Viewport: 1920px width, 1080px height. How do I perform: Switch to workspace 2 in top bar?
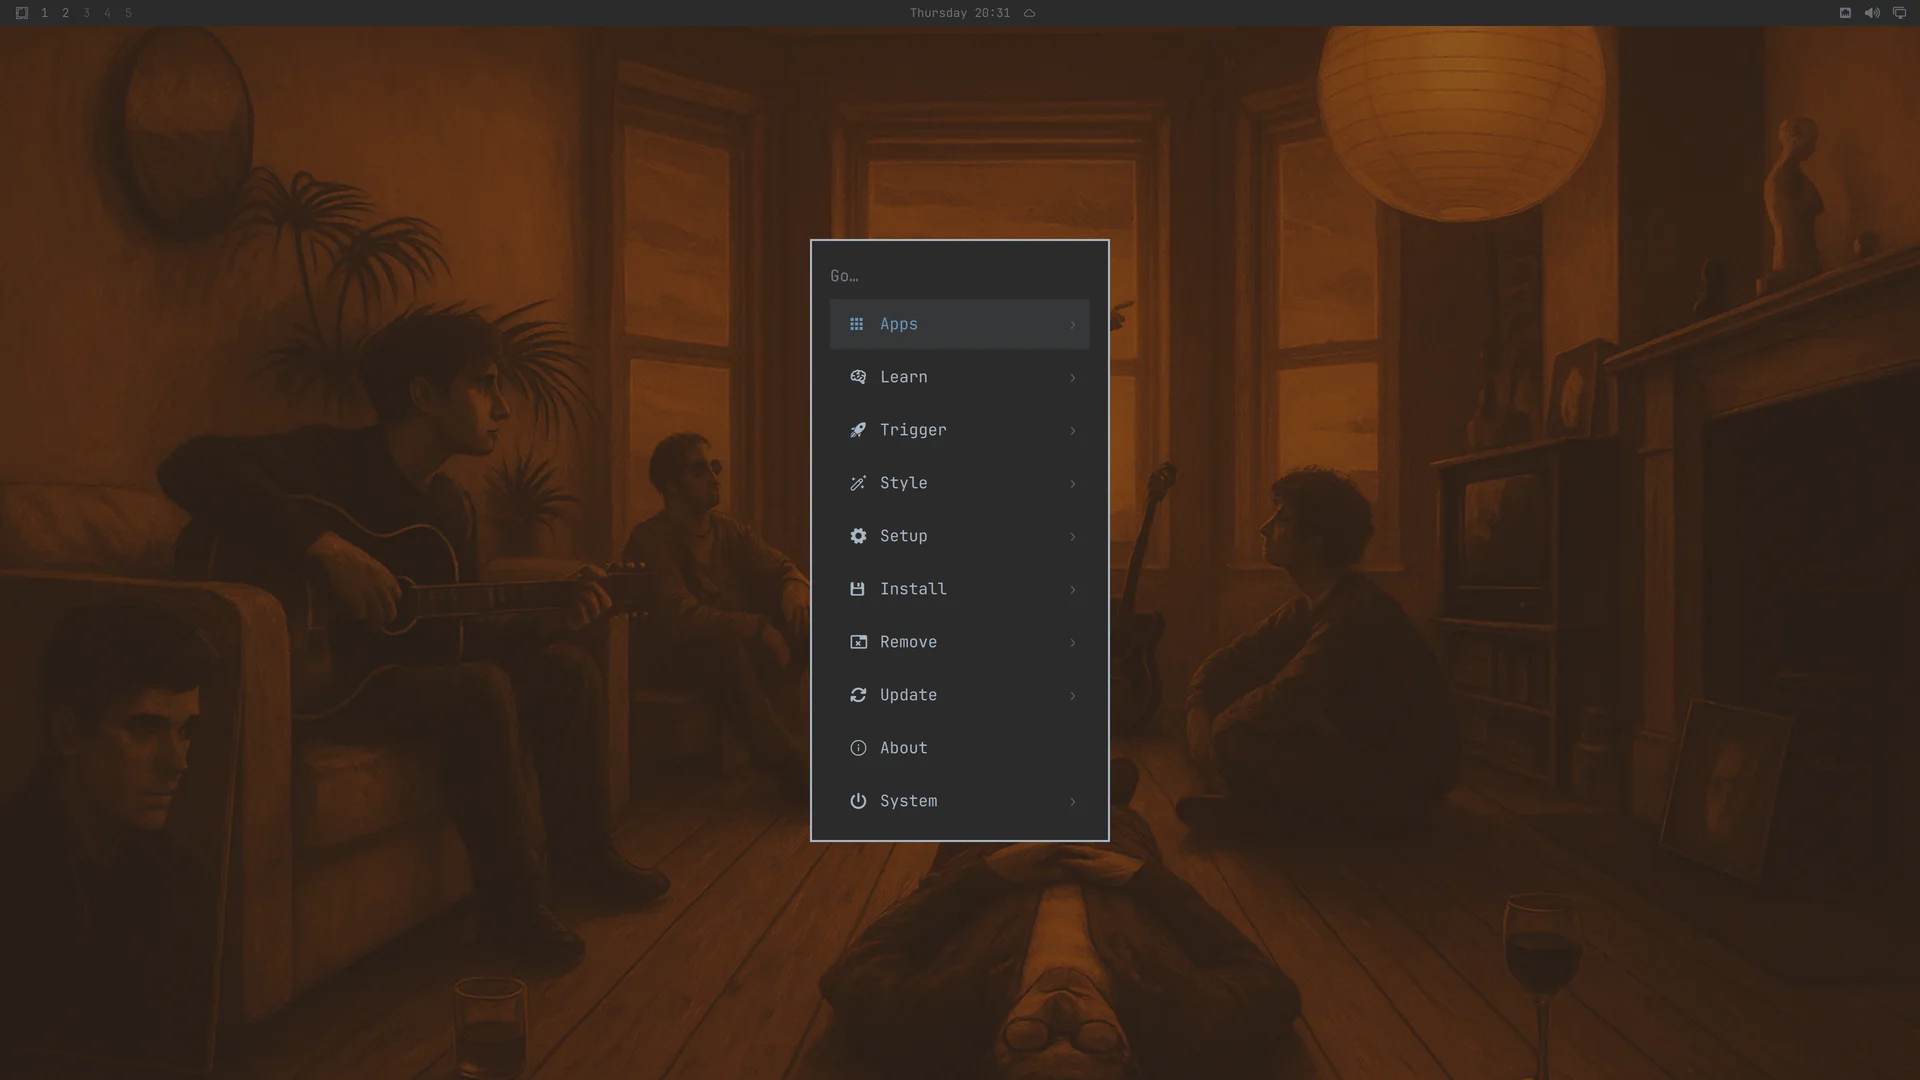pyautogui.click(x=65, y=13)
